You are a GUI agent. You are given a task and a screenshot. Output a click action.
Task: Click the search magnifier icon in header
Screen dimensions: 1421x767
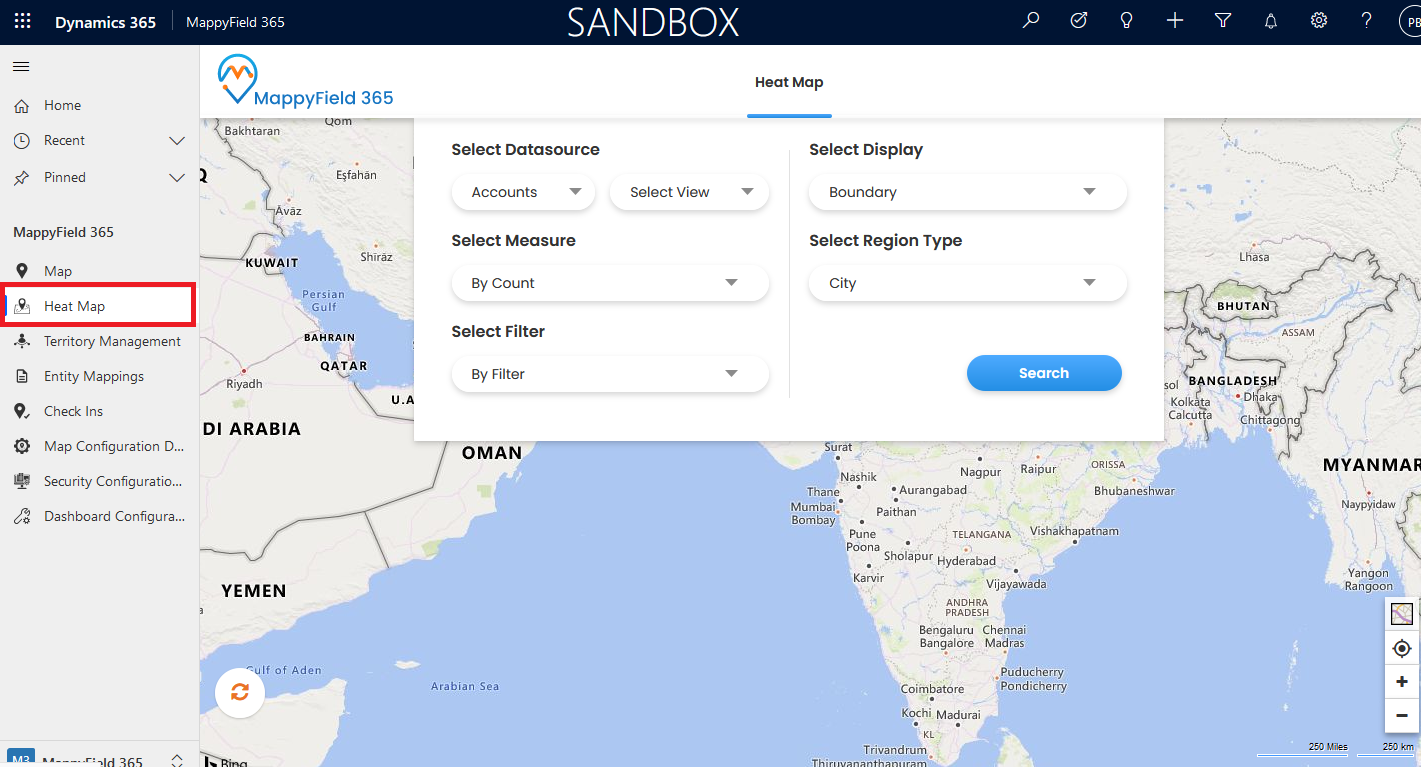coord(1031,20)
